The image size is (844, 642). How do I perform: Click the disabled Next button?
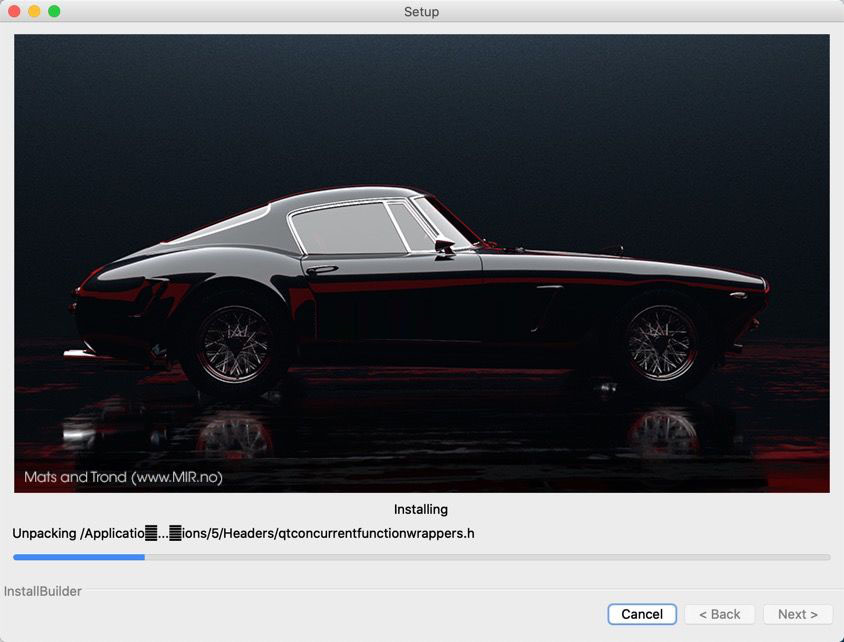pyautogui.click(x=798, y=614)
